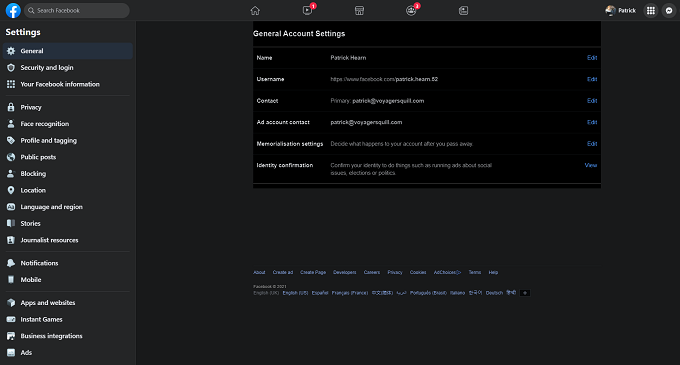
Task: Click the Business integrations icon
Action: [11, 336]
